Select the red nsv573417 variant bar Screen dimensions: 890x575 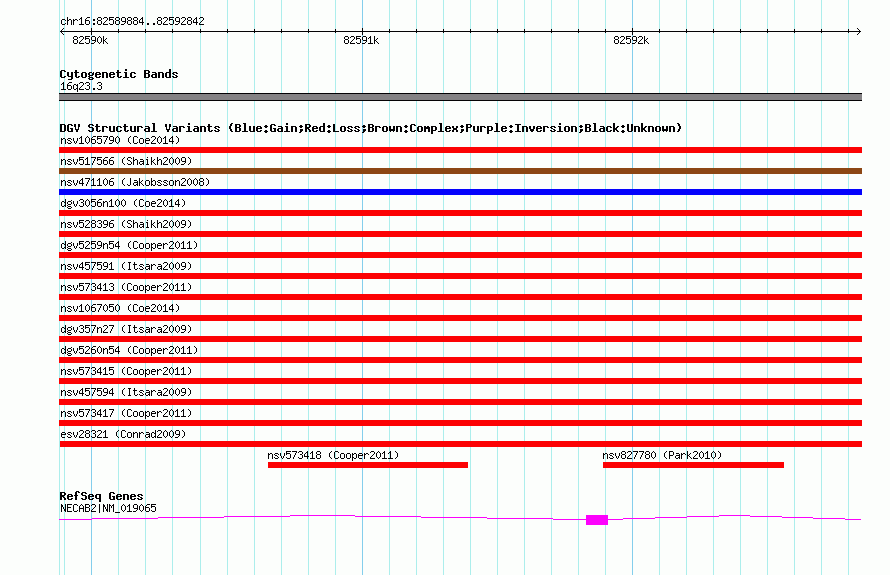(460, 423)
